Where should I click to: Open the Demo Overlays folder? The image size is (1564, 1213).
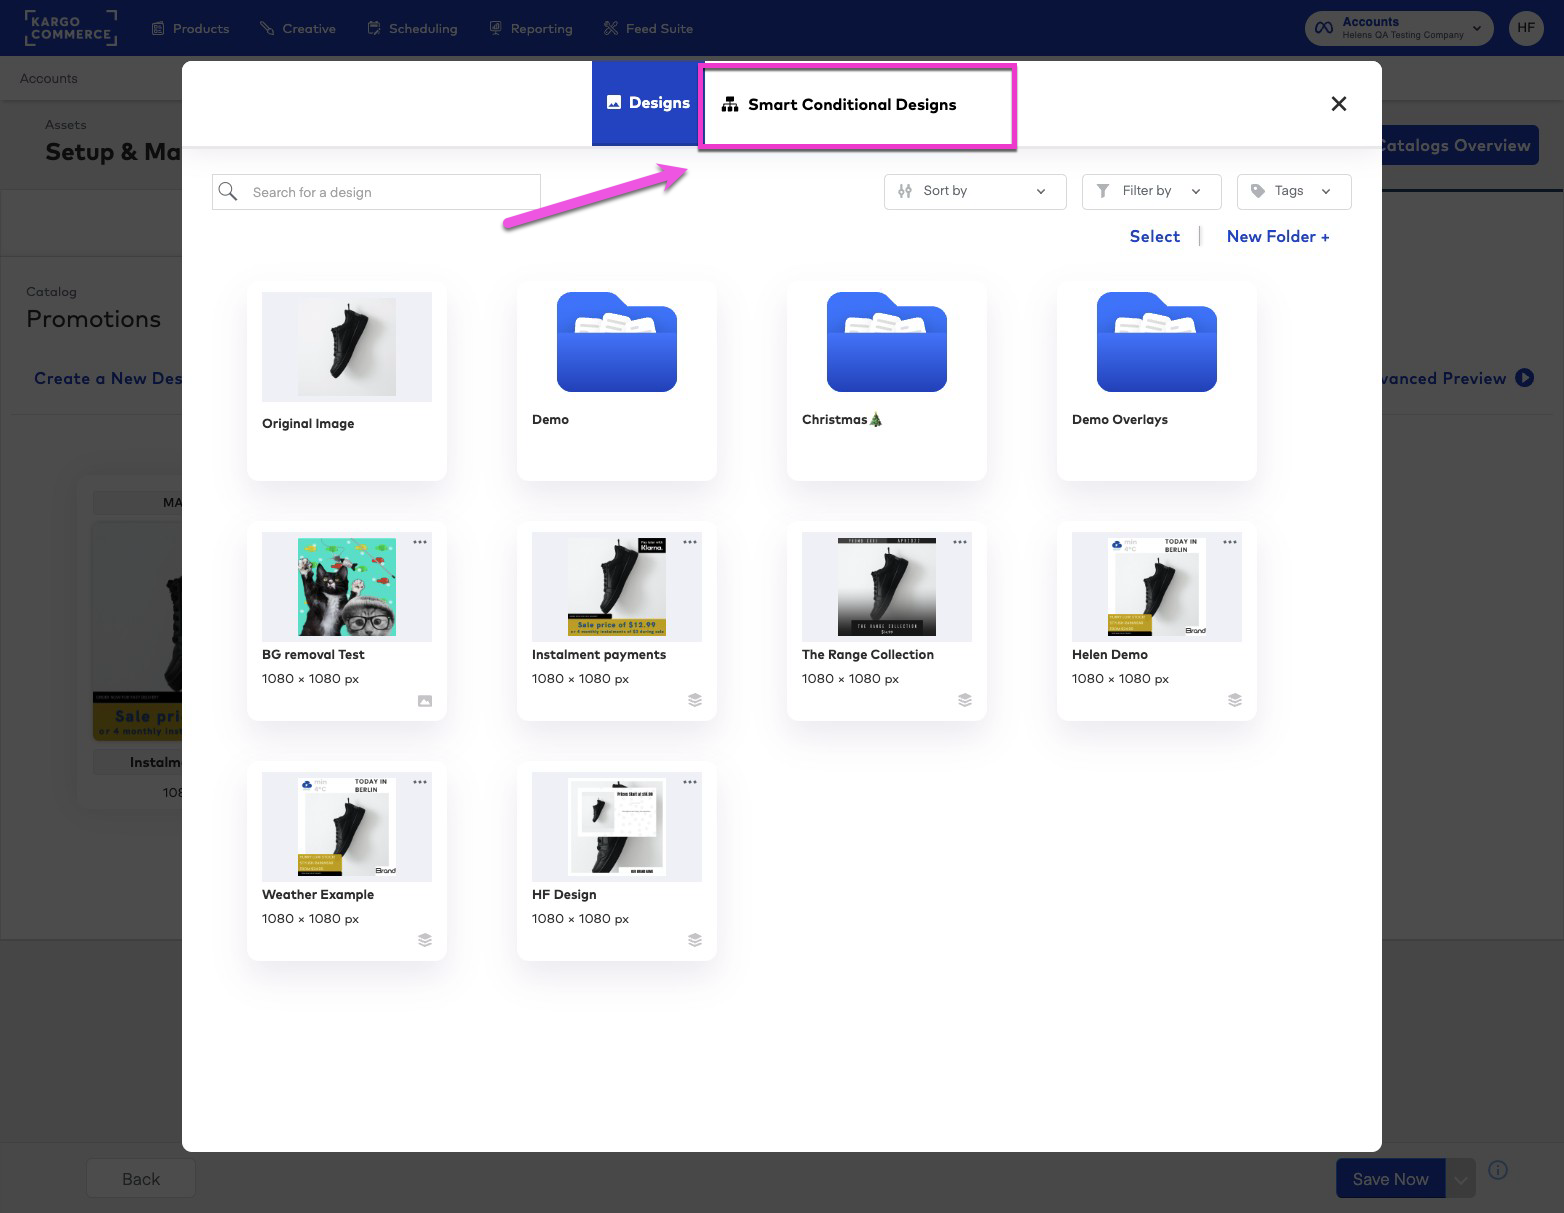1156,343
